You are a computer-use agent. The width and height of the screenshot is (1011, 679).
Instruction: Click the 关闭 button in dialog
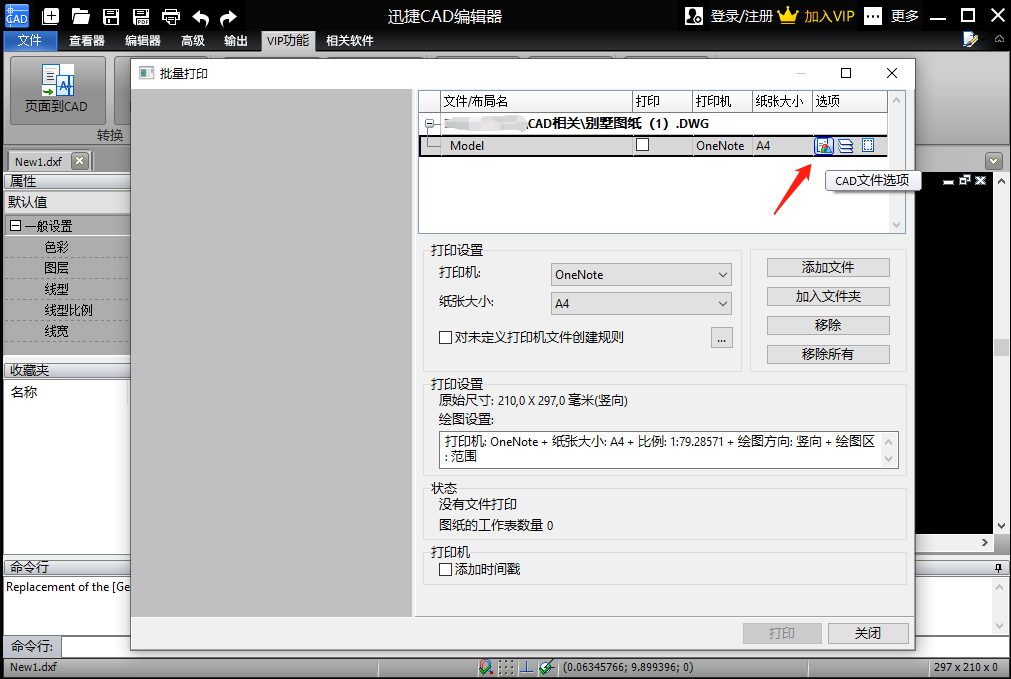coord(868,633)
